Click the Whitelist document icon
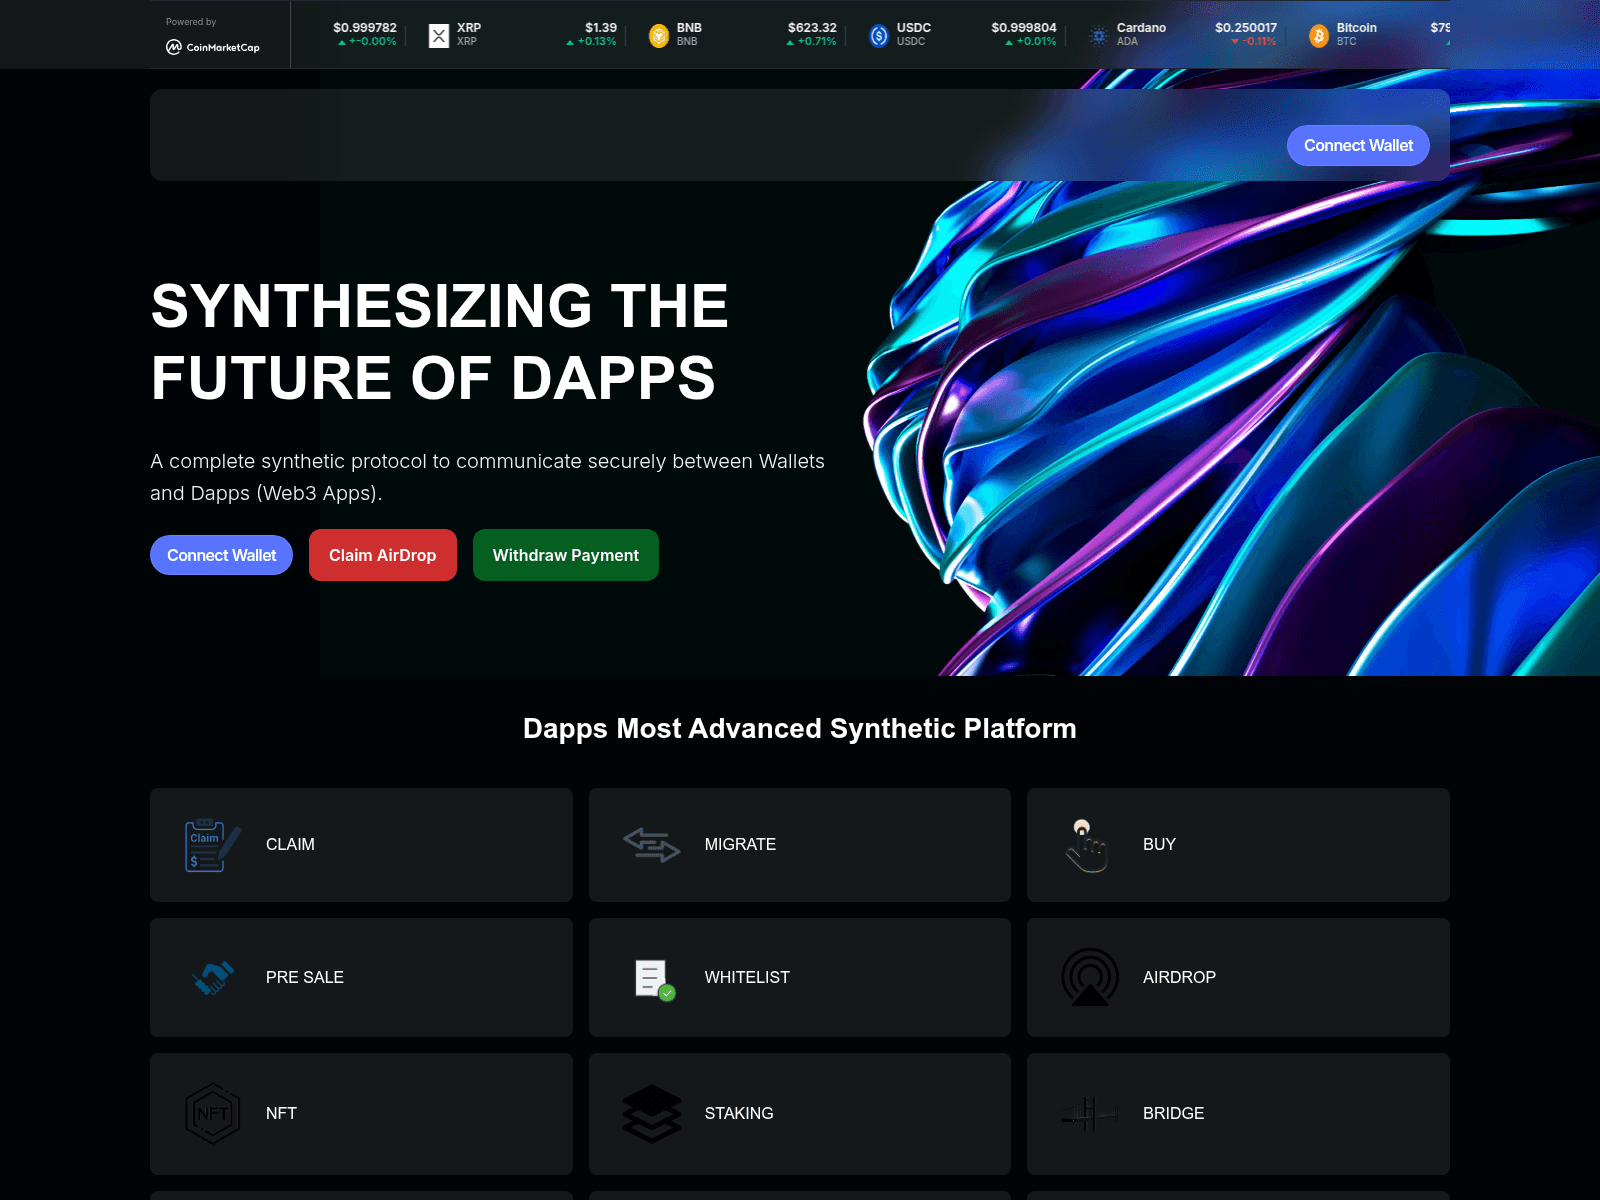The image size is (1600, 1200). [x=655, y=979]
